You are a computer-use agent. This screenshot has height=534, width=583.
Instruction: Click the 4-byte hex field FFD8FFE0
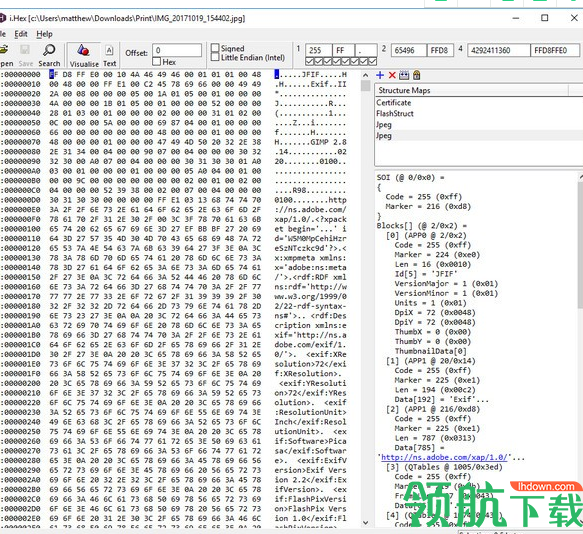coord(555,50)
